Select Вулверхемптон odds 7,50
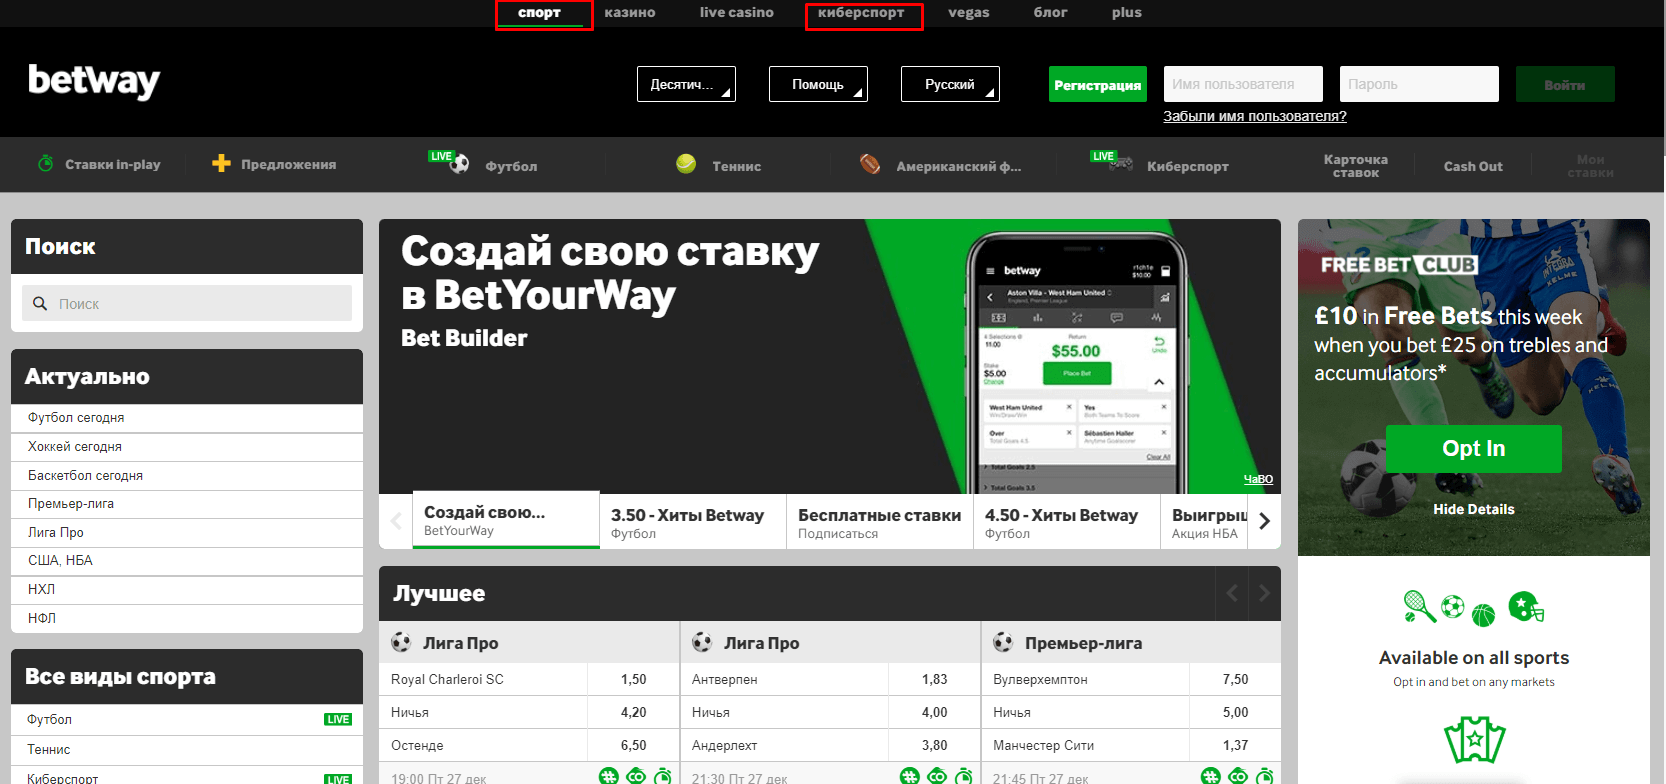The width and height of the screenshot is (1666, 784). (1235, 679)
